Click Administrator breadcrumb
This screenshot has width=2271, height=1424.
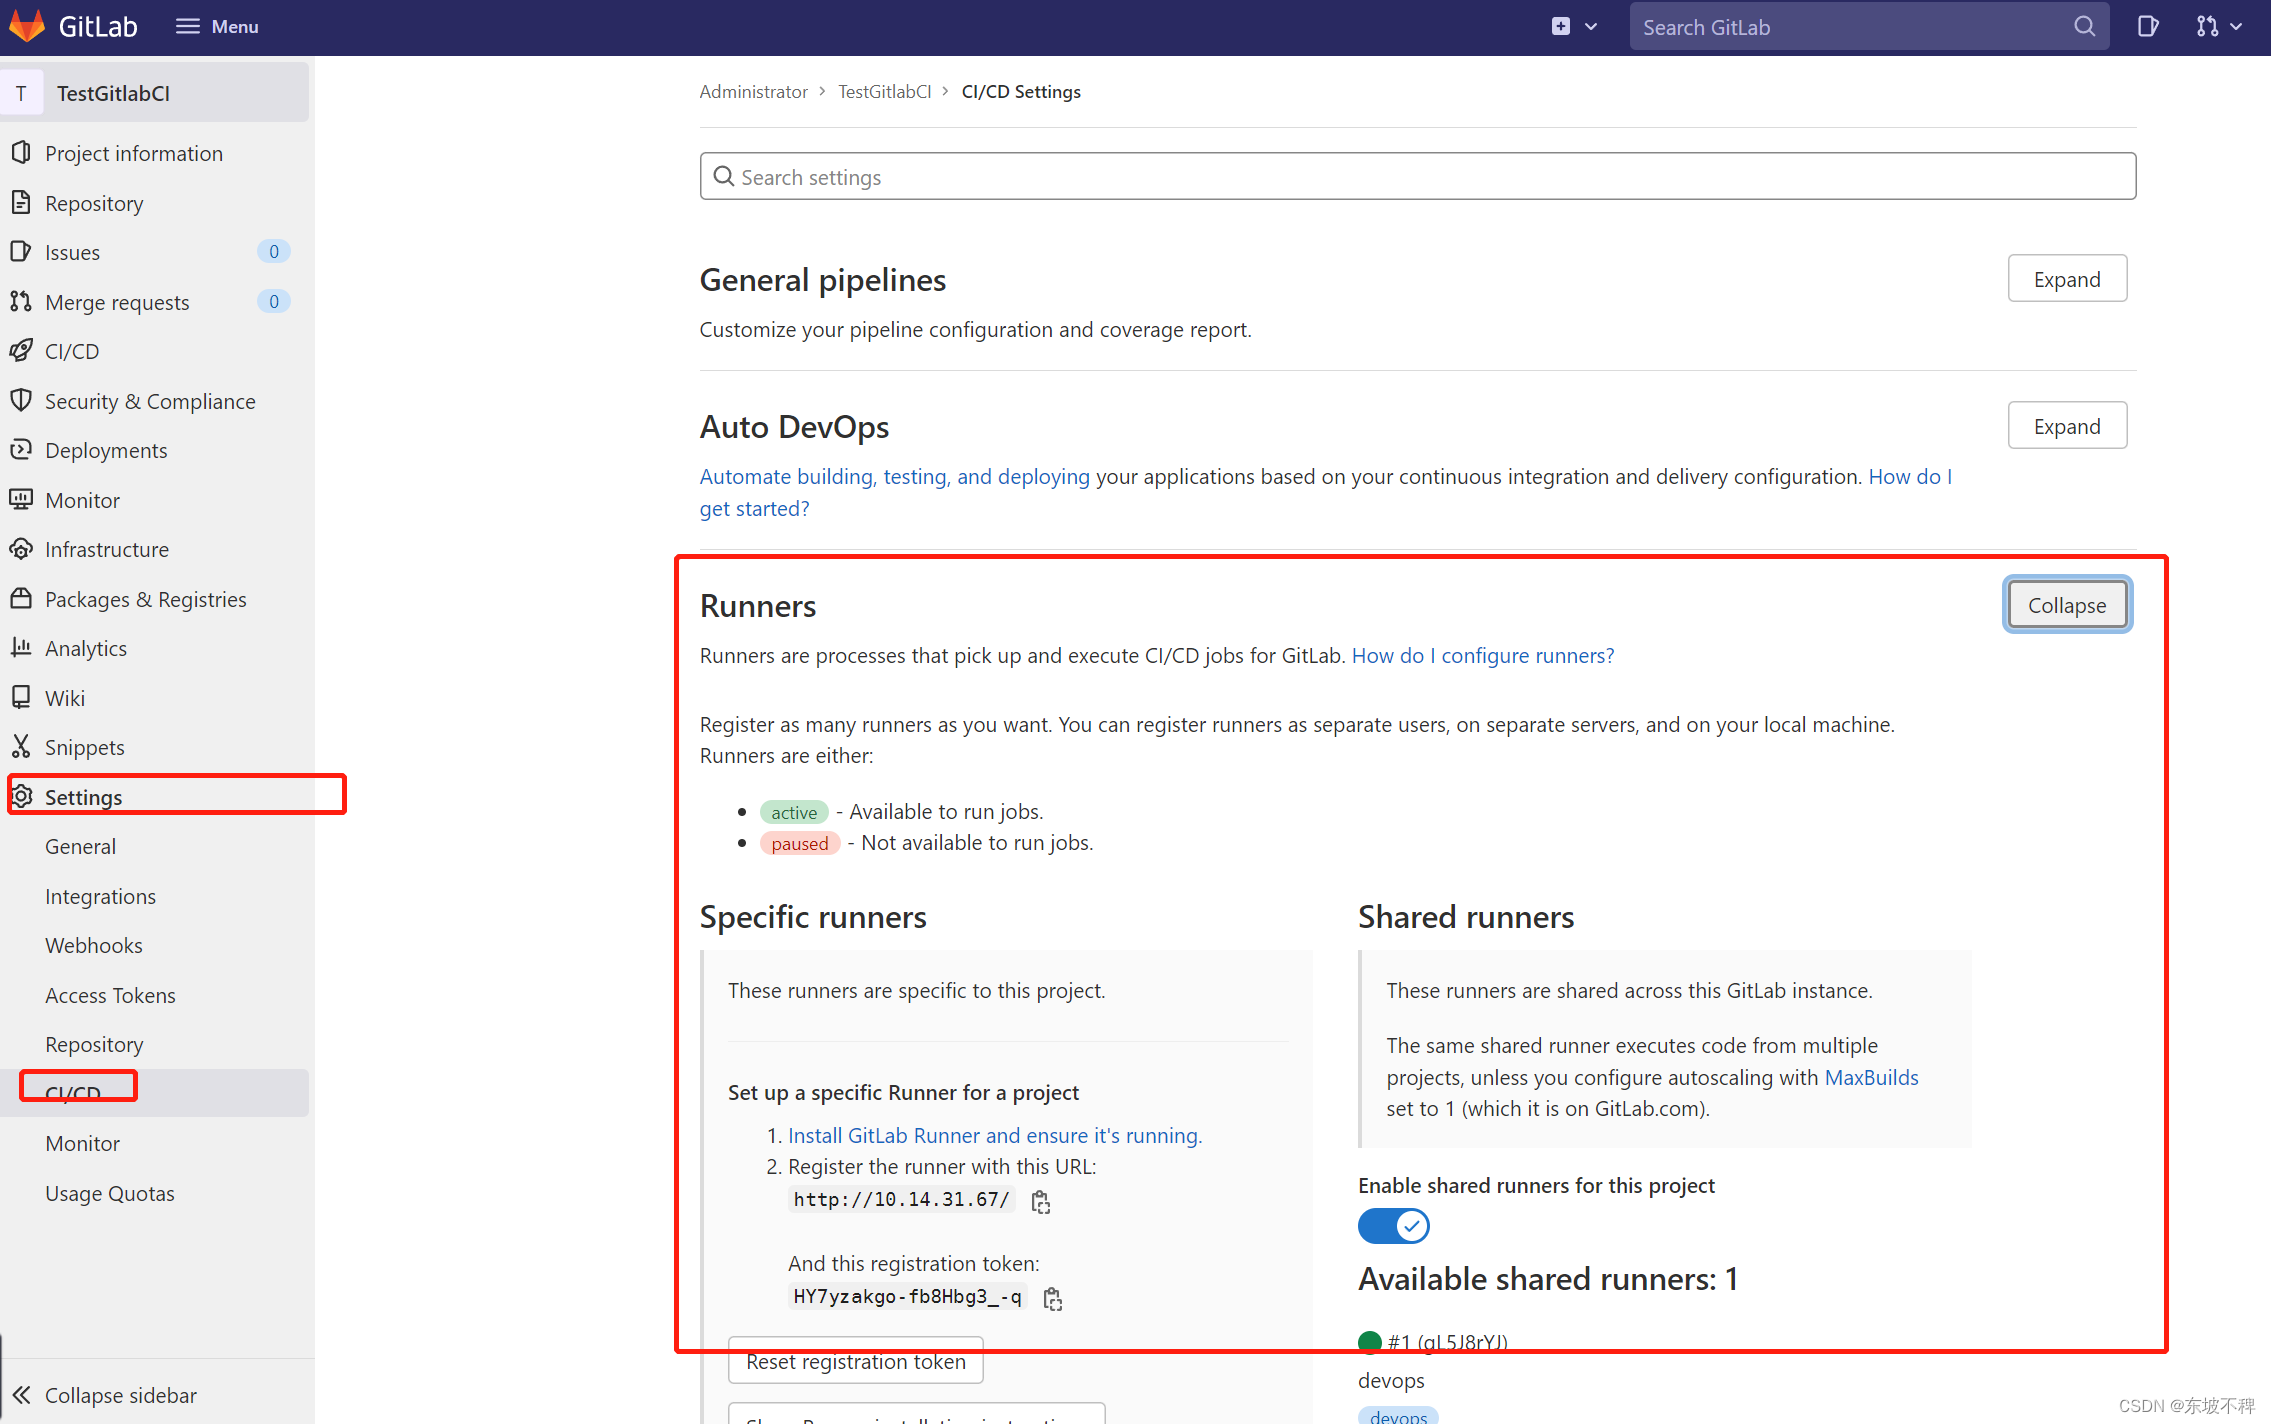tap(754, 91)
